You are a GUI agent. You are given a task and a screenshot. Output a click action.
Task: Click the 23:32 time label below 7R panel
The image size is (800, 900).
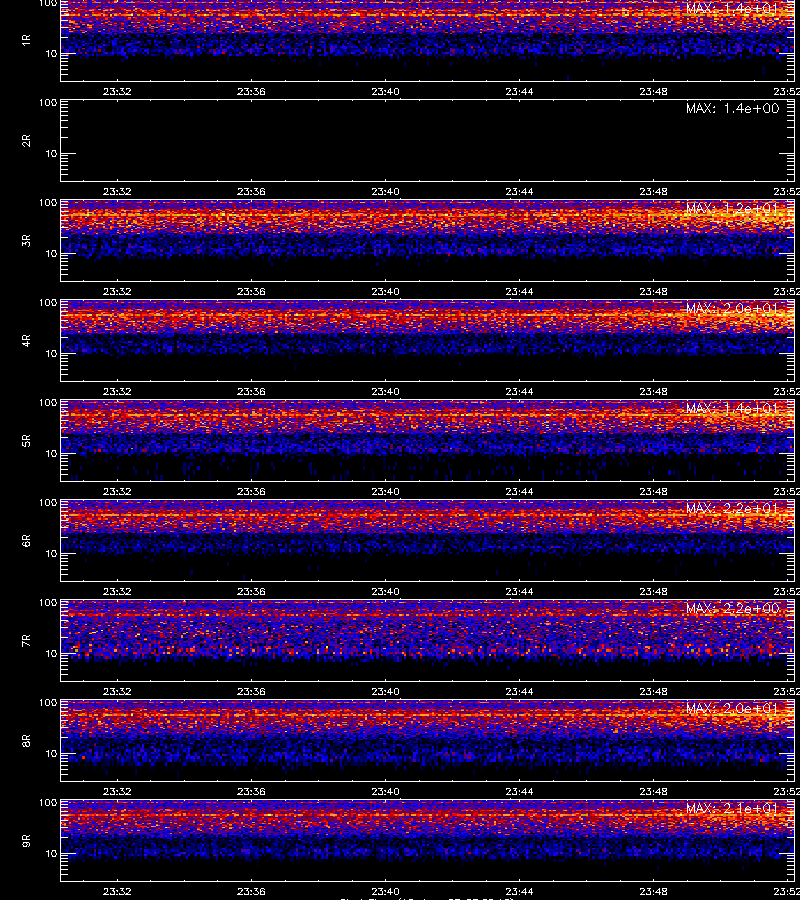point(117,692)
